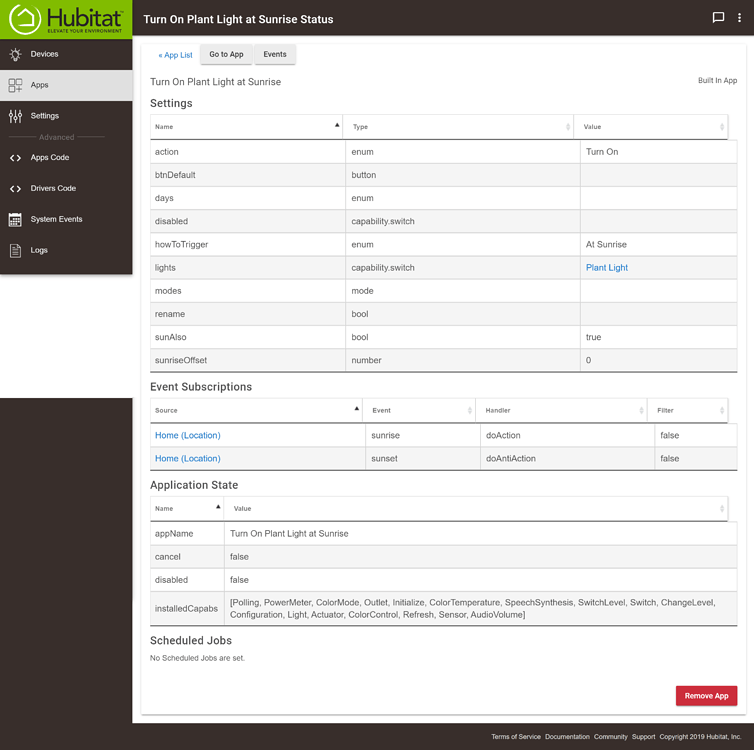This screenshot has height=750, width=754.
Task: Select the 'action' setting name cell
Action: point(248,152)
